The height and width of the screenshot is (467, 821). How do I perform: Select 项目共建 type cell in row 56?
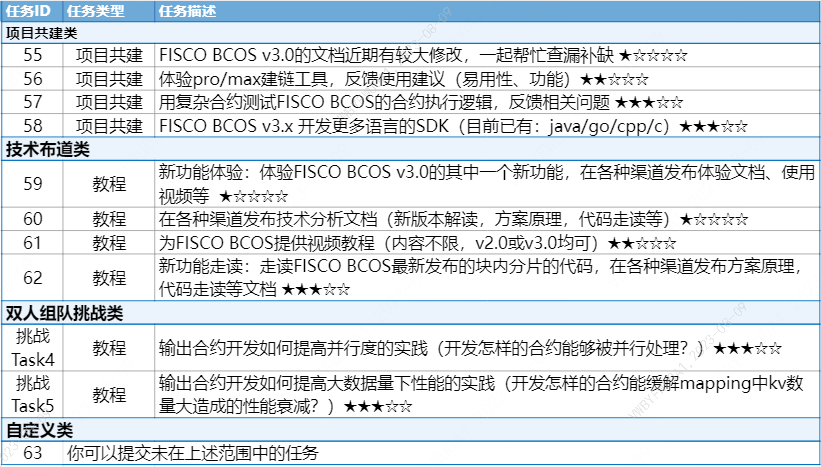(x=109, y=79)
